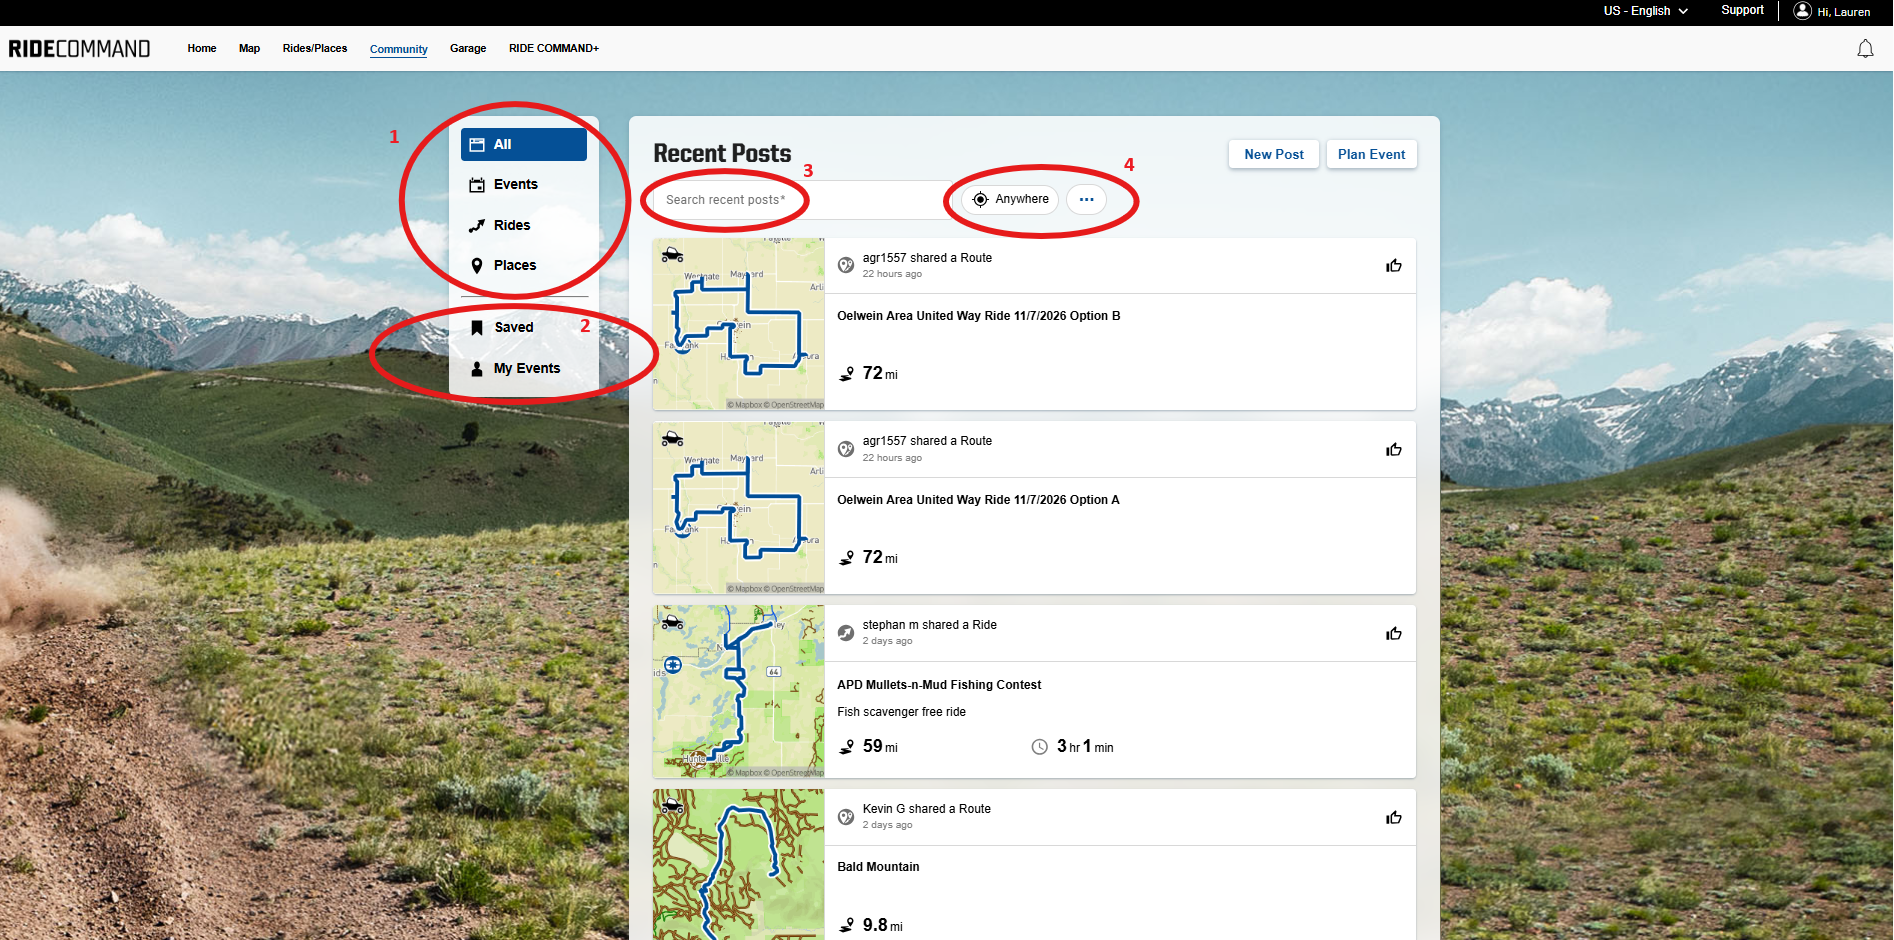Focus the Search recent posts field
1894x940 pixels.
click(795, 200)
